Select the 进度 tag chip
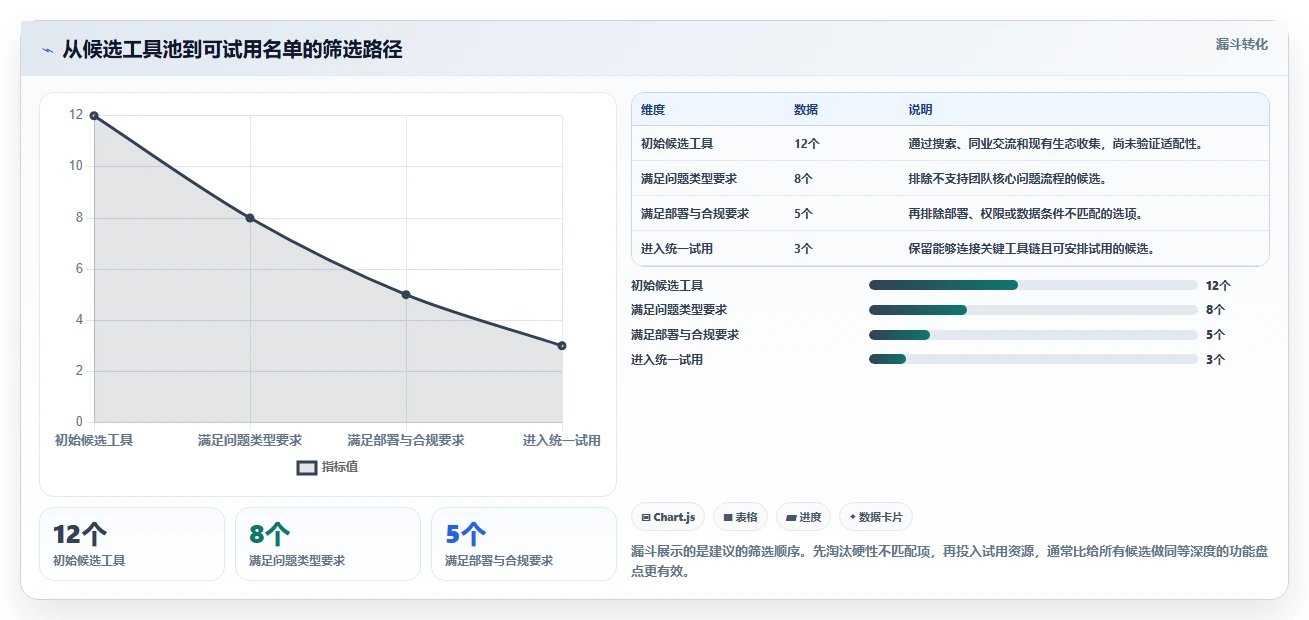Image resolution: width=1309 pixels, height=620 pixels. coord(804,517)
